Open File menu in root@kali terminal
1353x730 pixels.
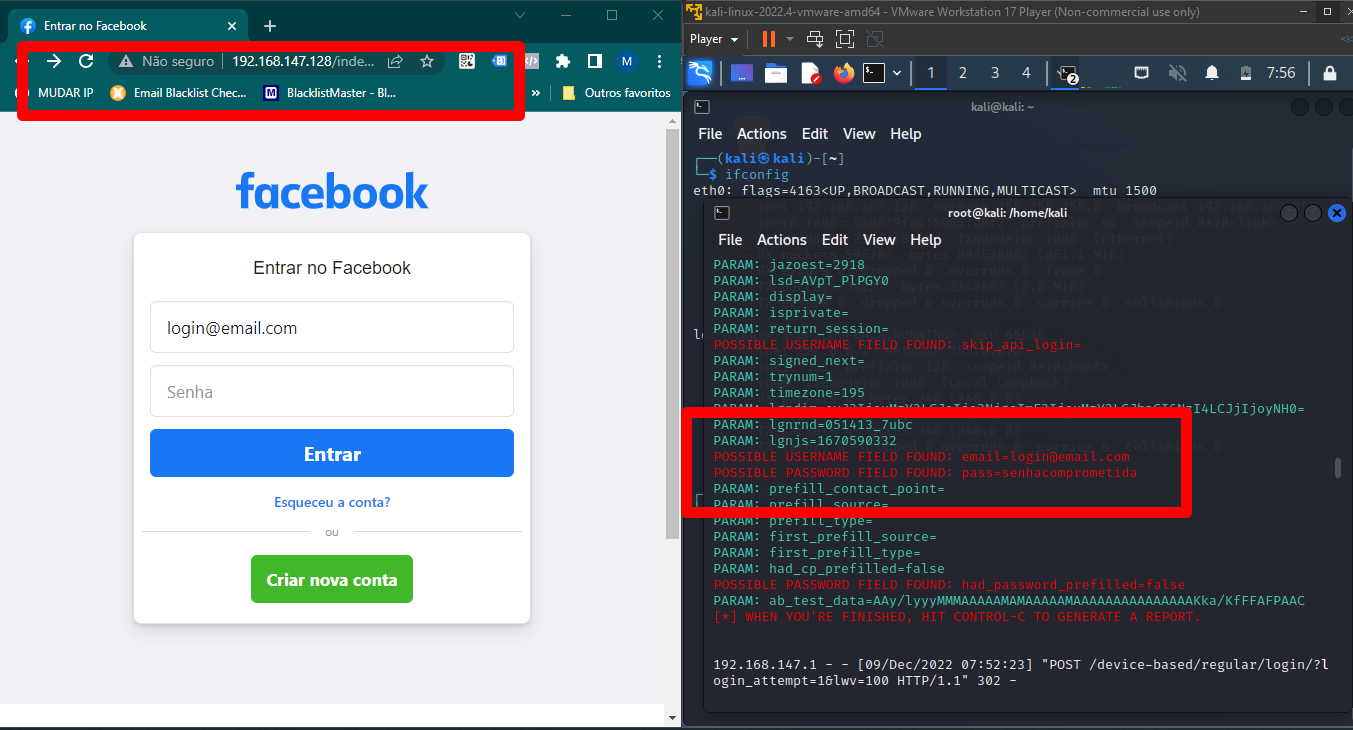(730, 240)
